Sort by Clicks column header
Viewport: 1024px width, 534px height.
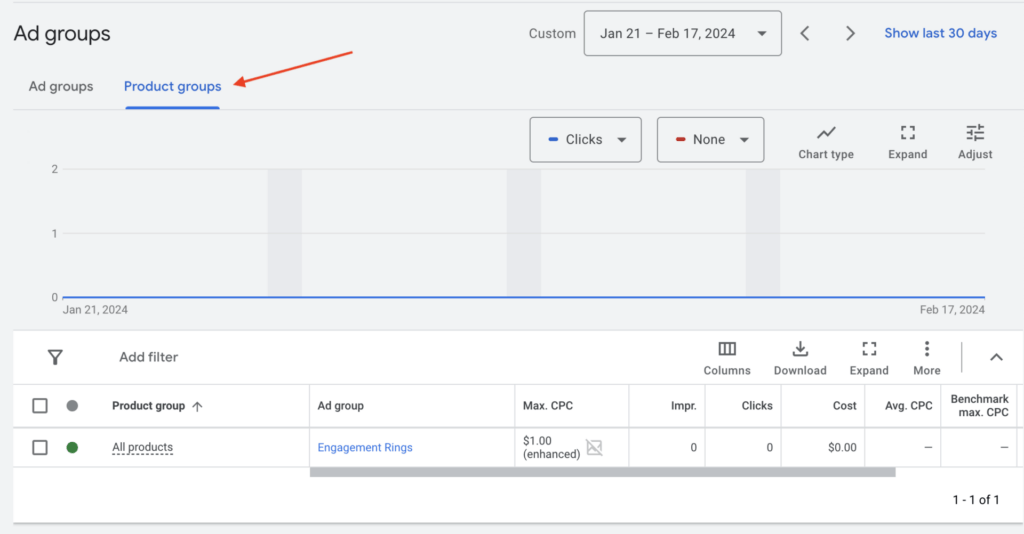pos(756,406)
